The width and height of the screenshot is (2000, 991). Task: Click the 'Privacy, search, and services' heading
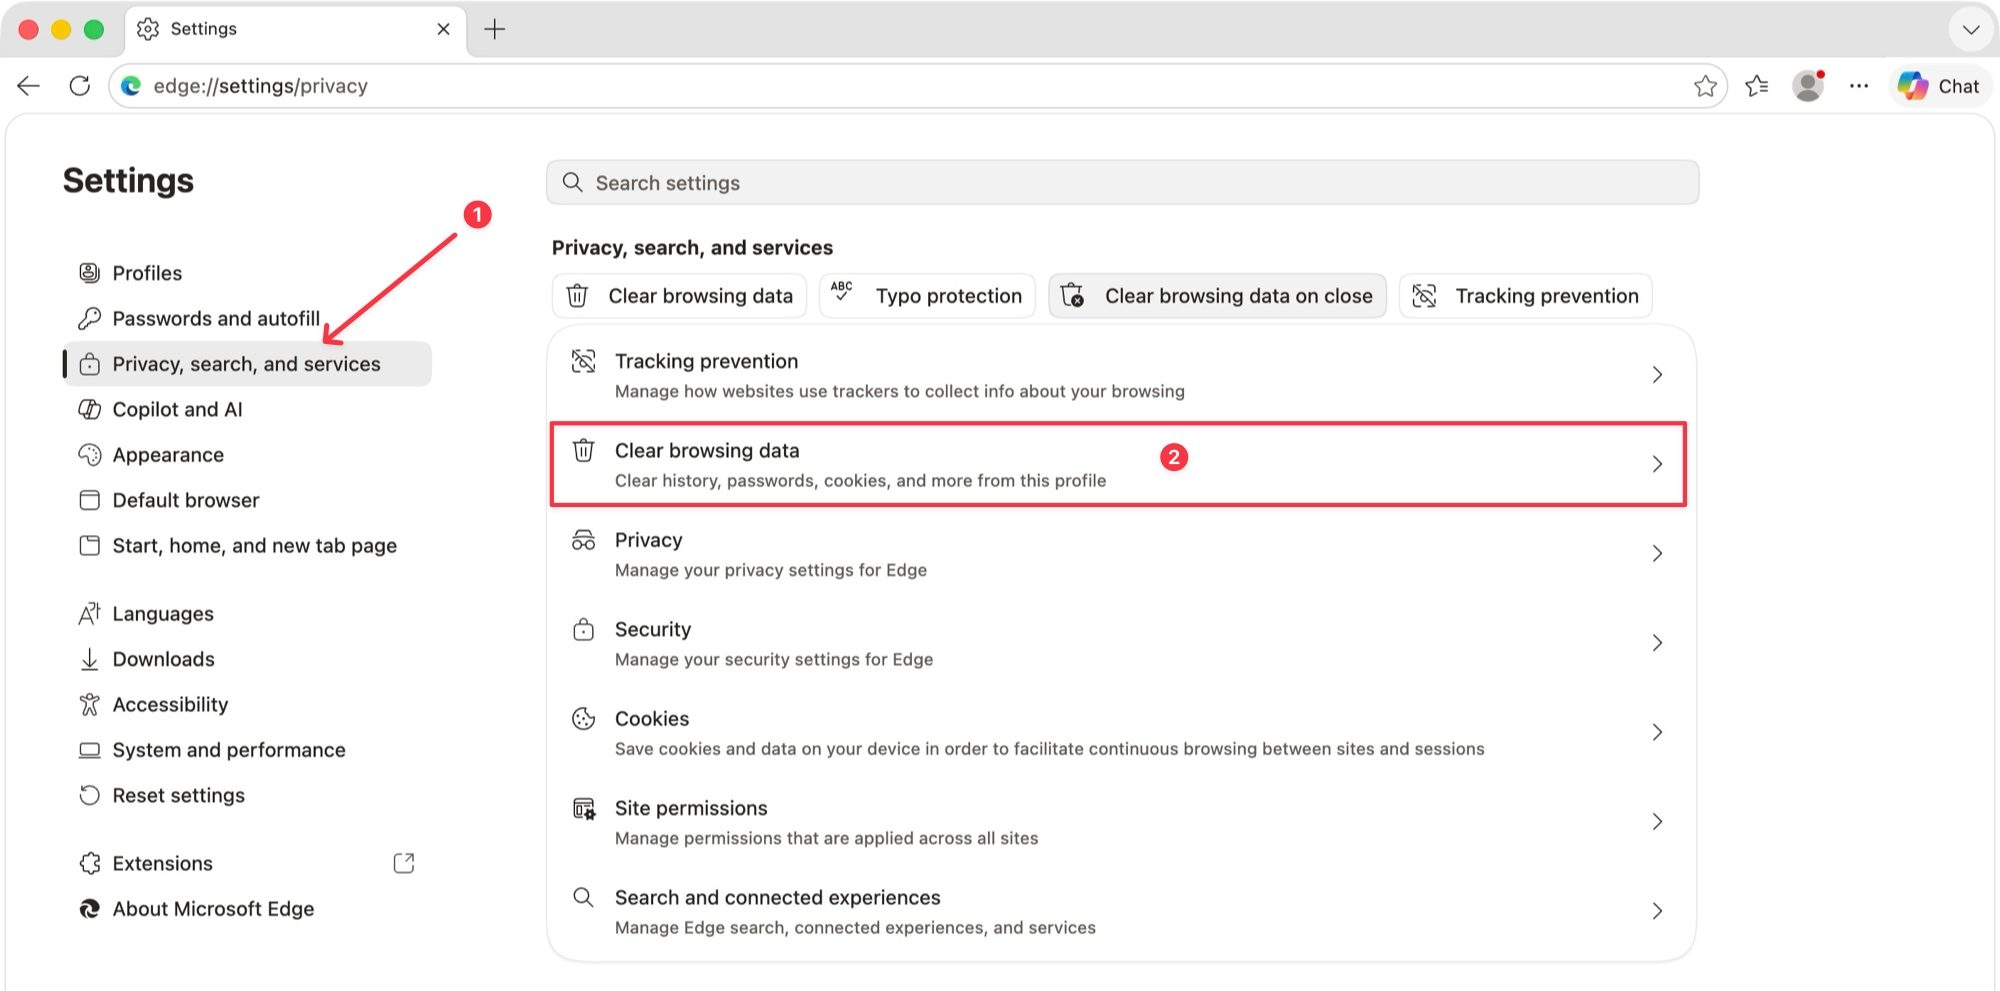click(x=692, y=247)
